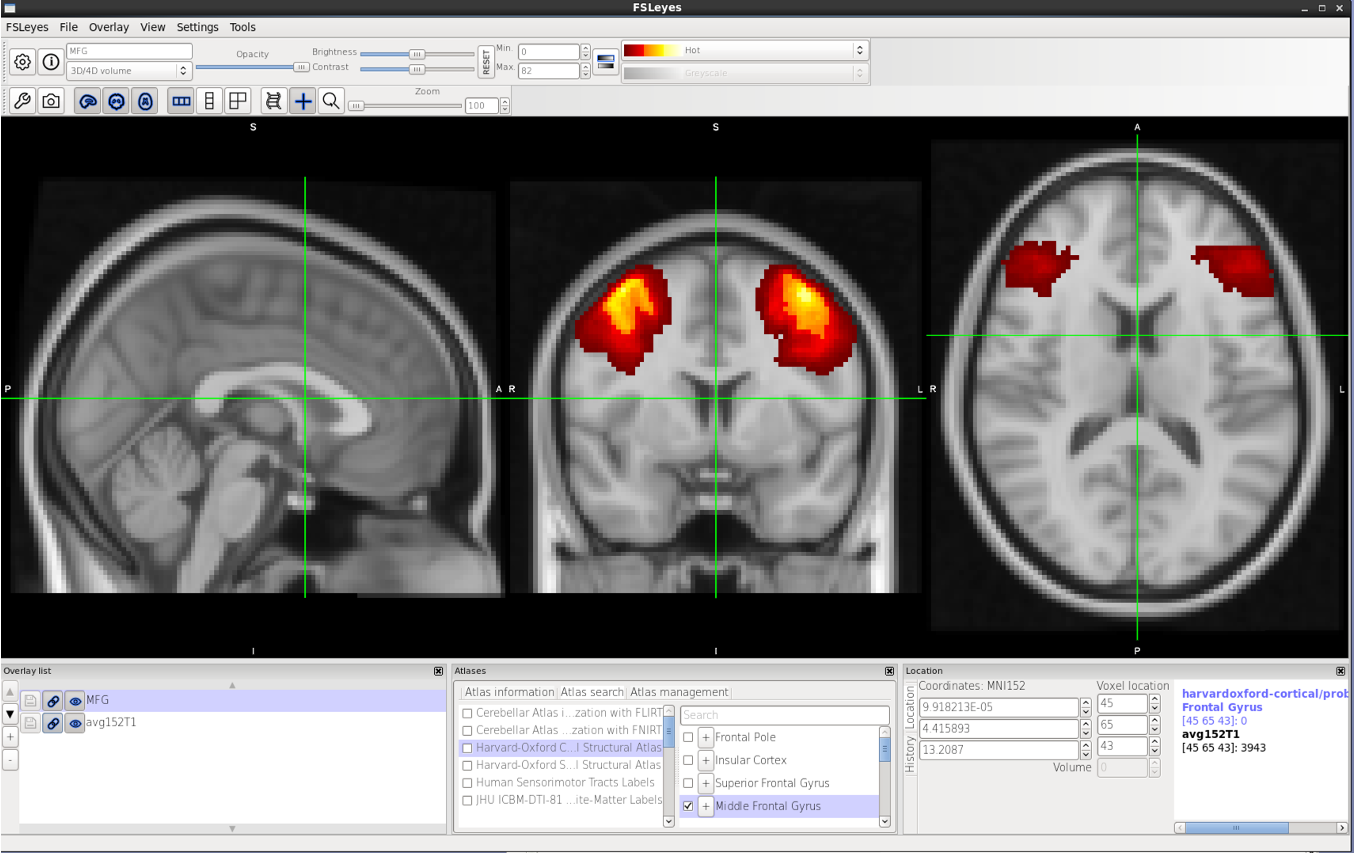Open the History tab in Location panel
The height and width of the screenshot is (854, 1354).
tap(909, 754)
